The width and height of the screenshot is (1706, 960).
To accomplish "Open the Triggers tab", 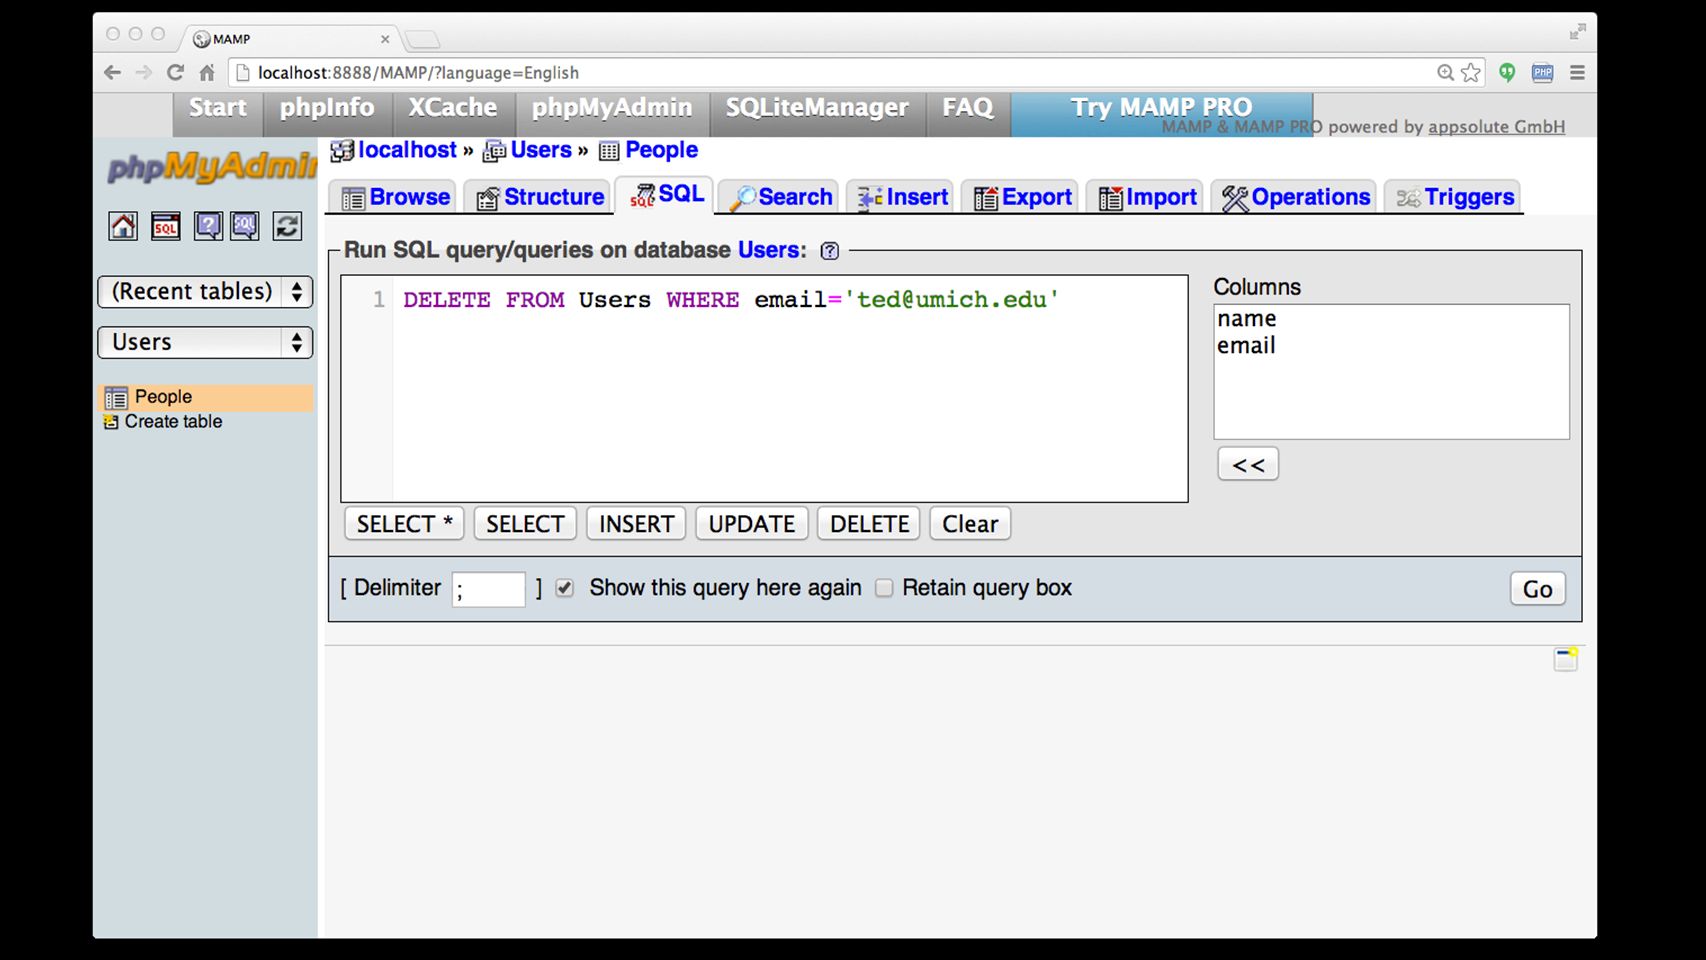I will [1454, 197].
